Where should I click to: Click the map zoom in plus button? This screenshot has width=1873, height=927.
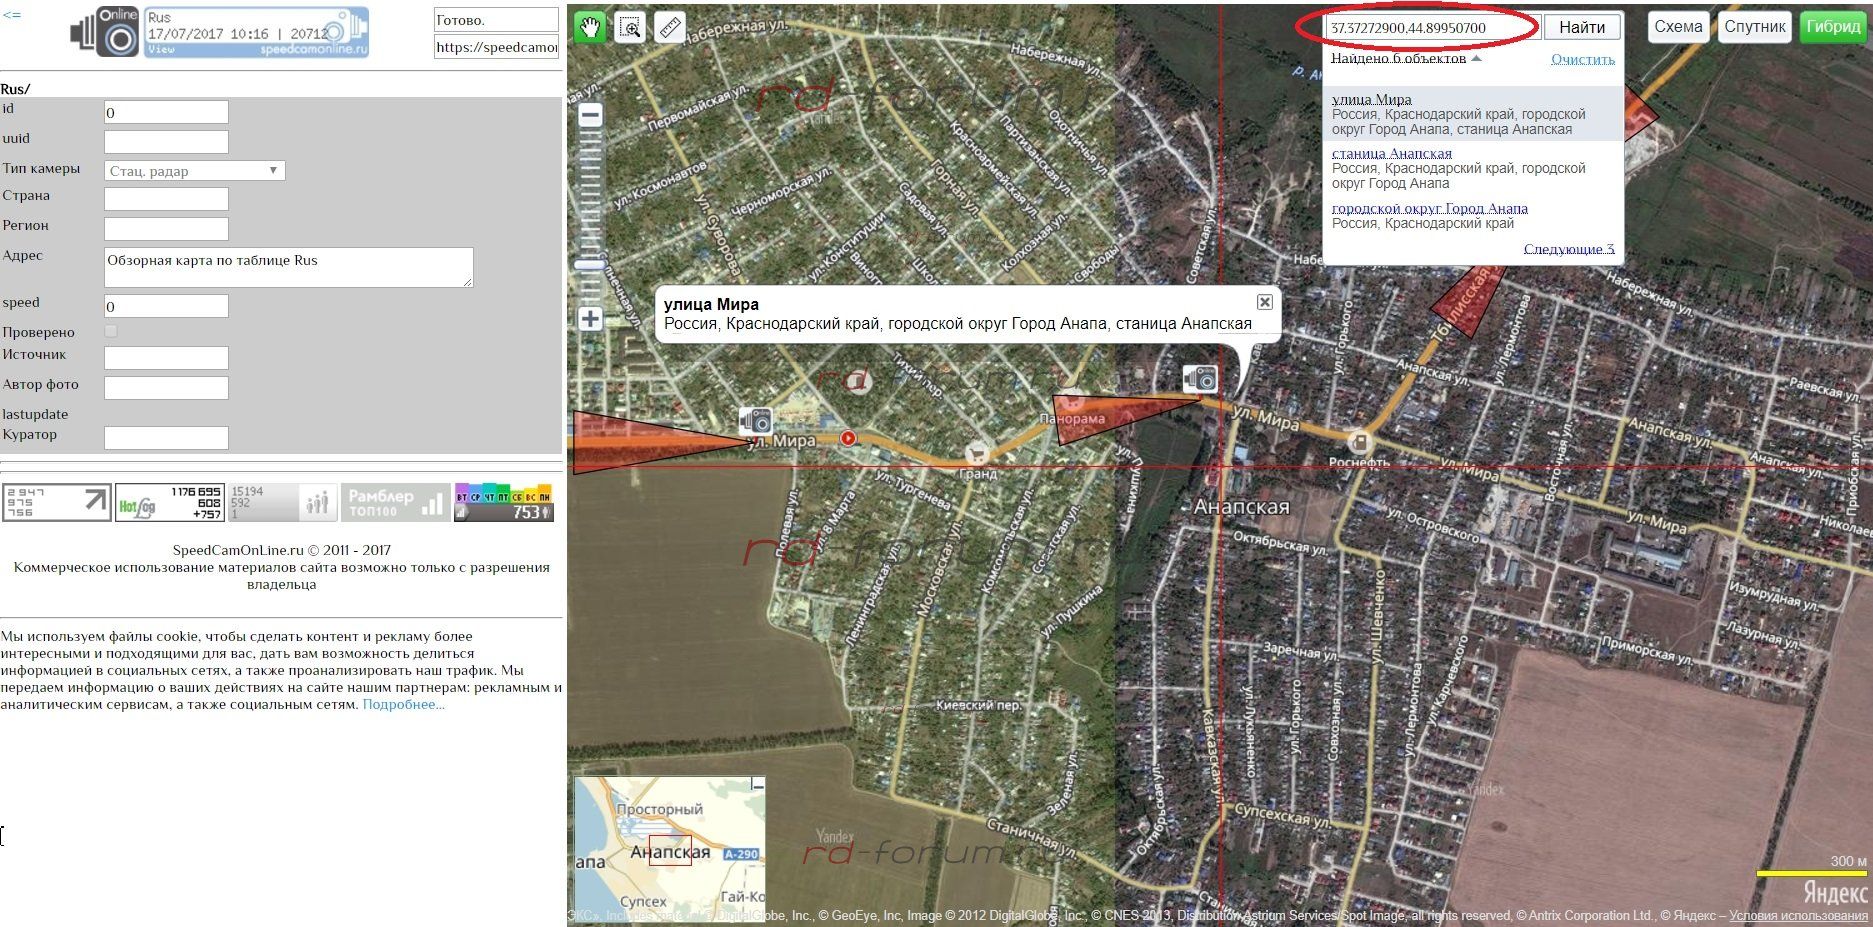(x=590, y=319)
